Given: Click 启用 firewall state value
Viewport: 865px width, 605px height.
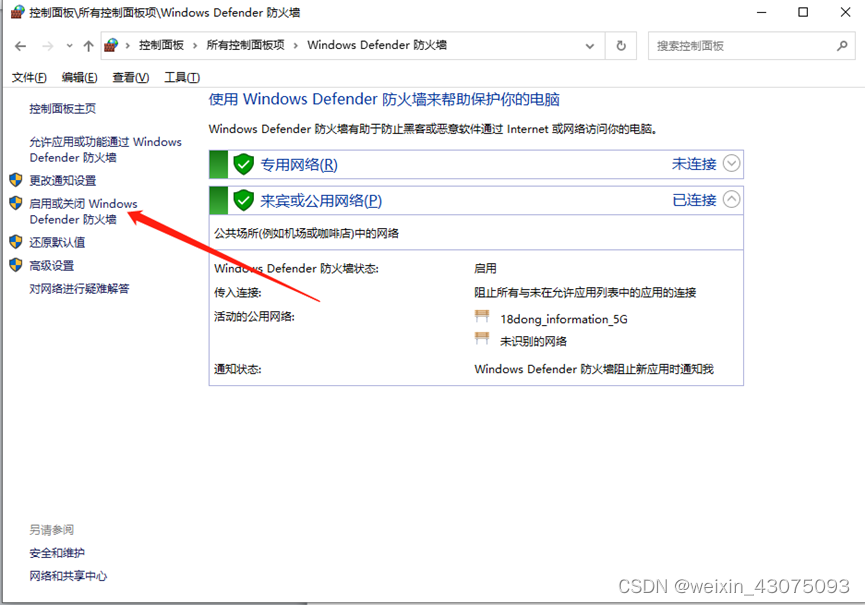Looking at the screenshot, I should (x=485, y=269).
